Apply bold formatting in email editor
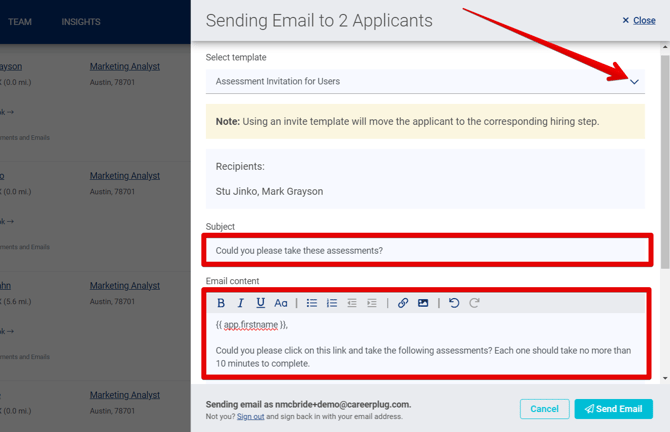 220,303
